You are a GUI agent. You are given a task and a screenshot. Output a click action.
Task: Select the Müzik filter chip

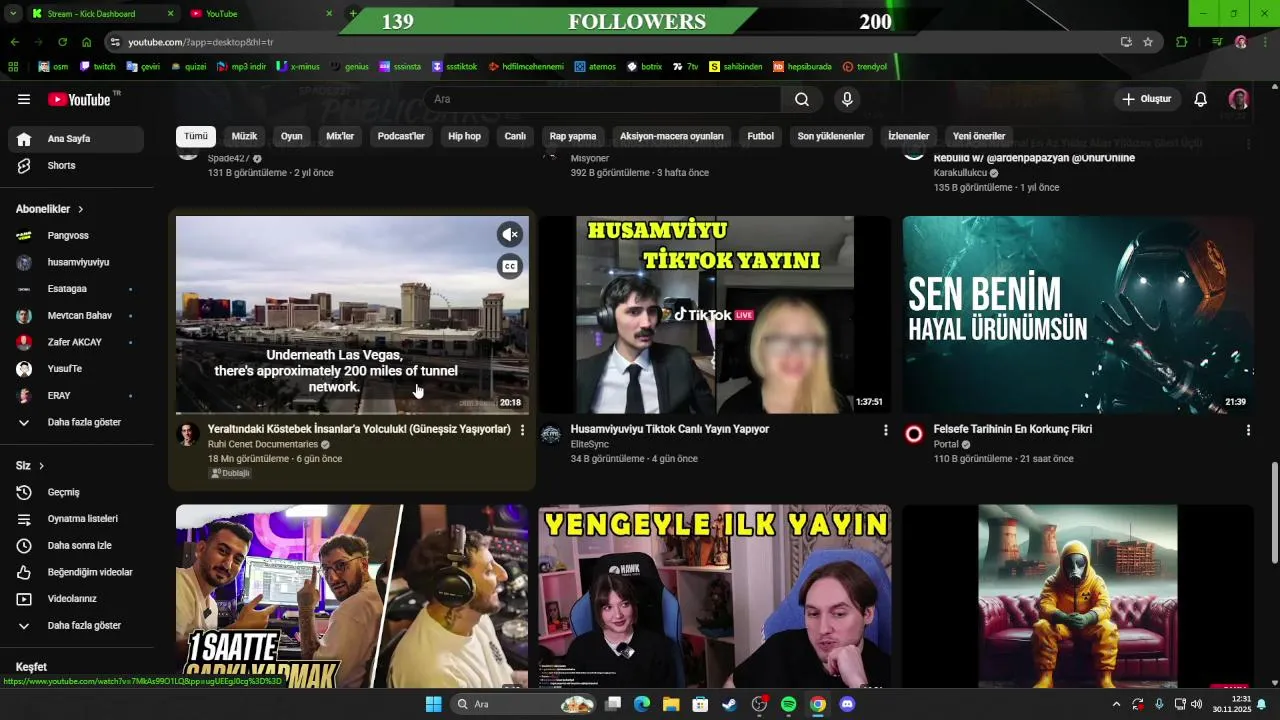[244, 136]
